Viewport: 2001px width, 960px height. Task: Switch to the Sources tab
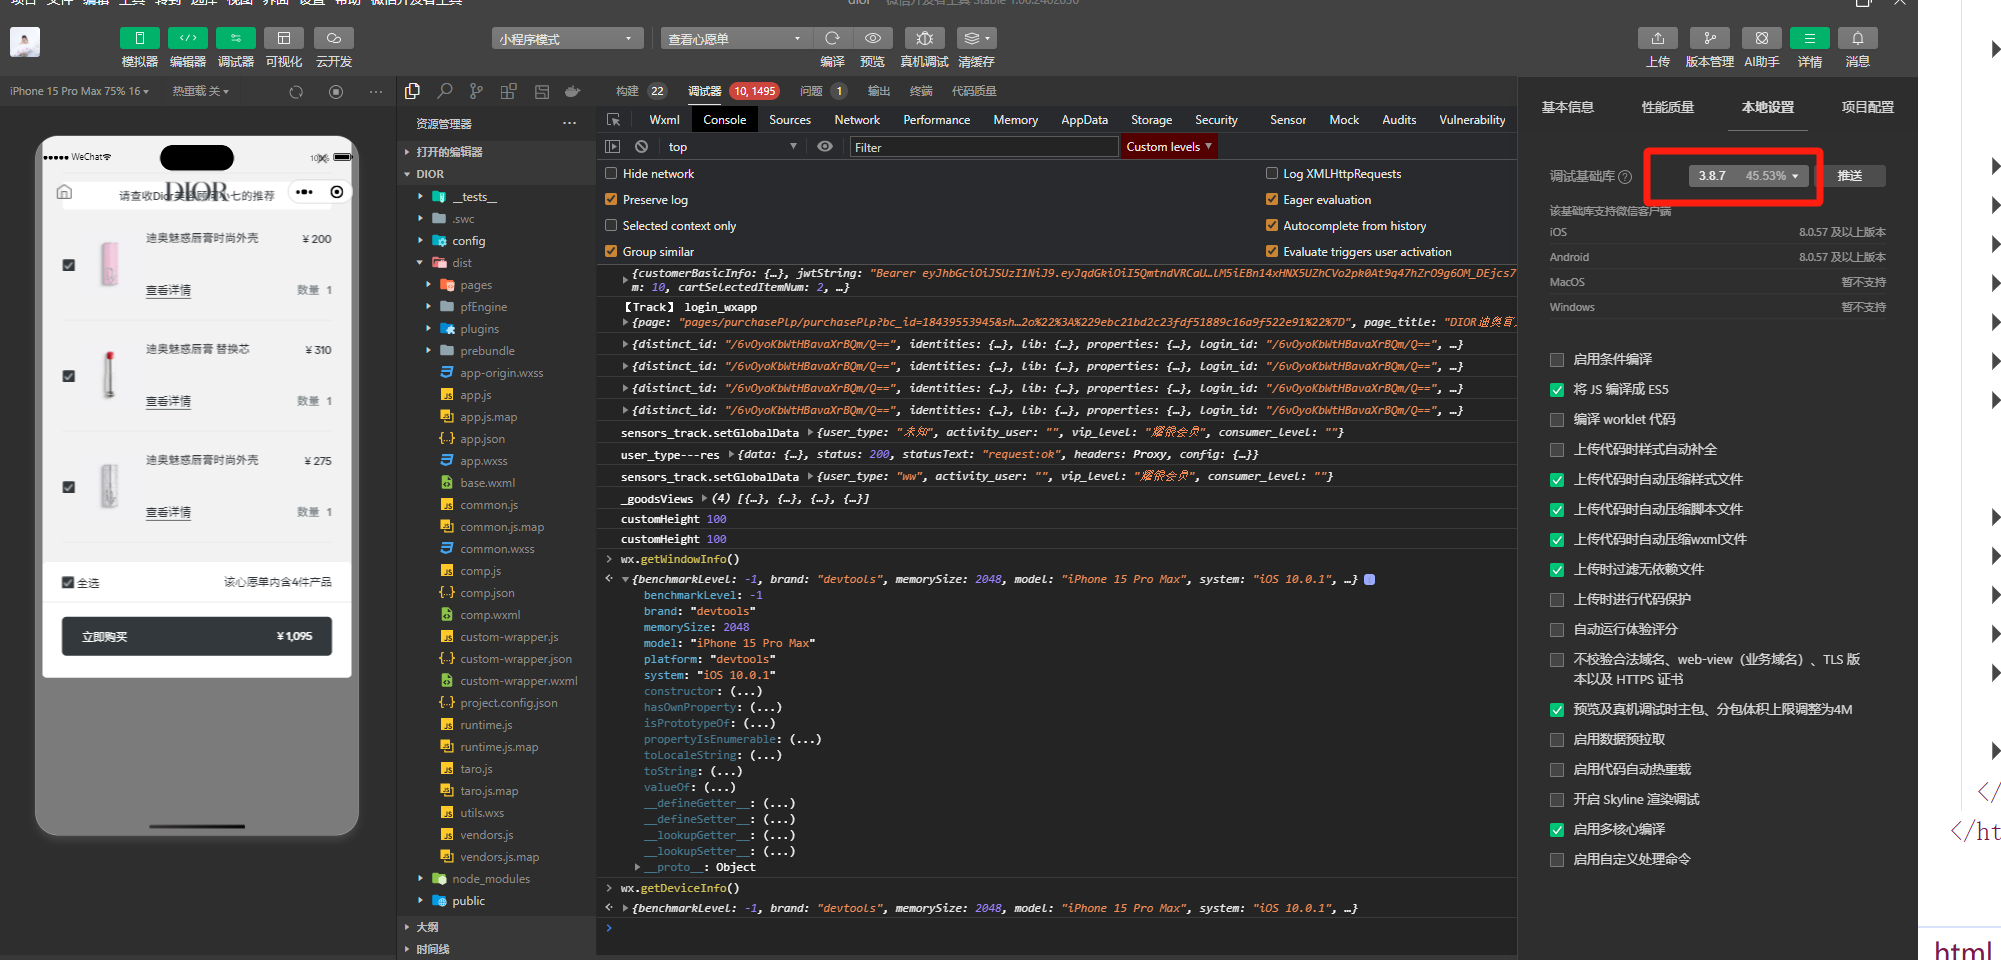790,120
